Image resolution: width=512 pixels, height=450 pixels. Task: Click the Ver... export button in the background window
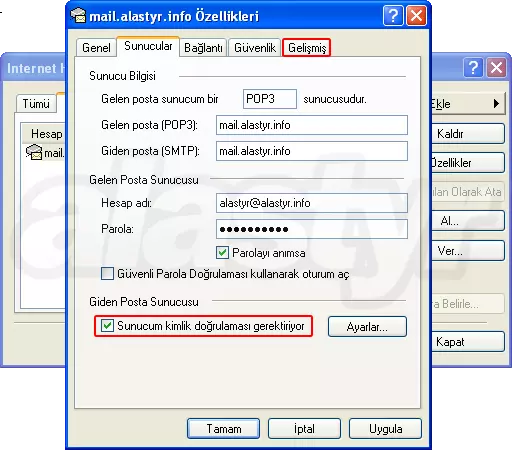coord(468,251)
